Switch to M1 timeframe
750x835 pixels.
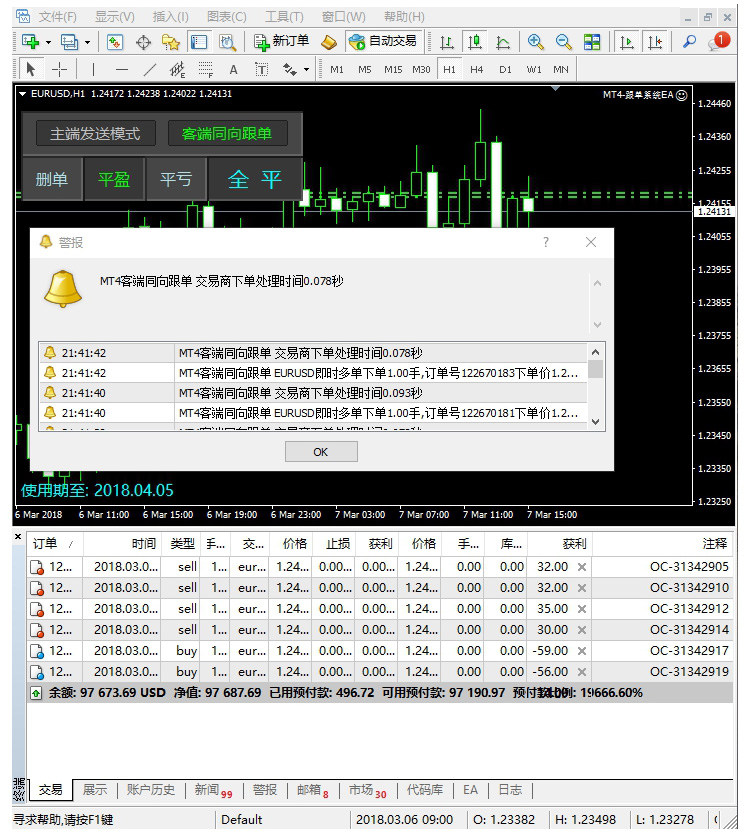pos(337,69)
